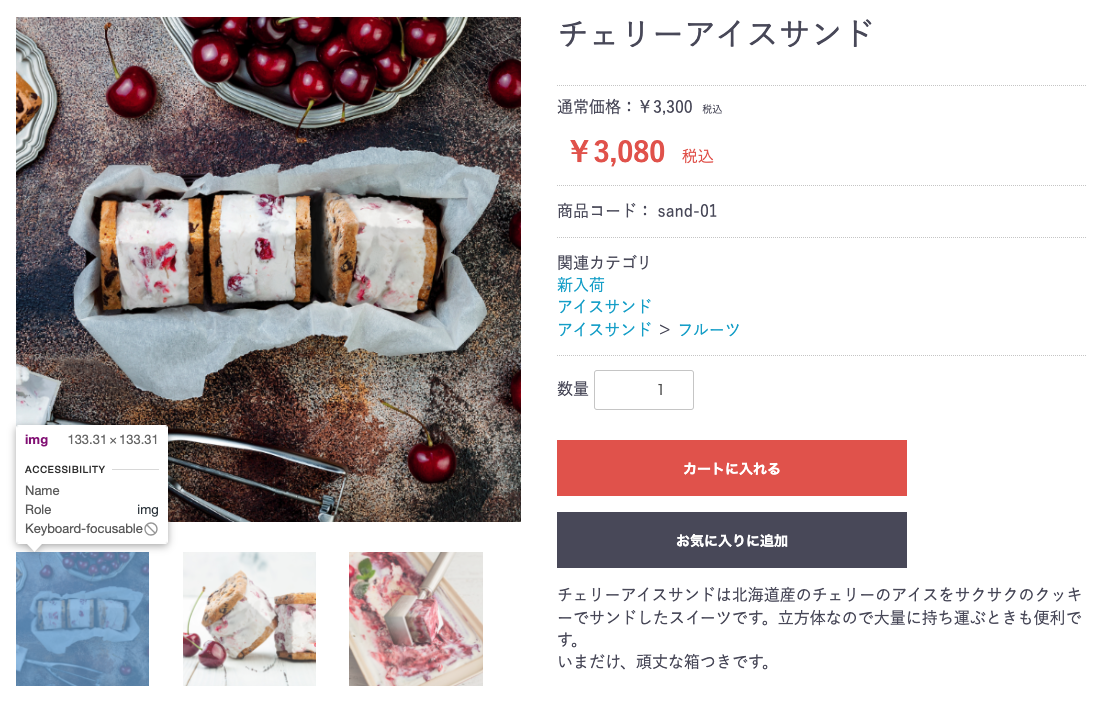Click the red ￥3,080 sale price
The image size is (1101, 713).
click(616, 152)
